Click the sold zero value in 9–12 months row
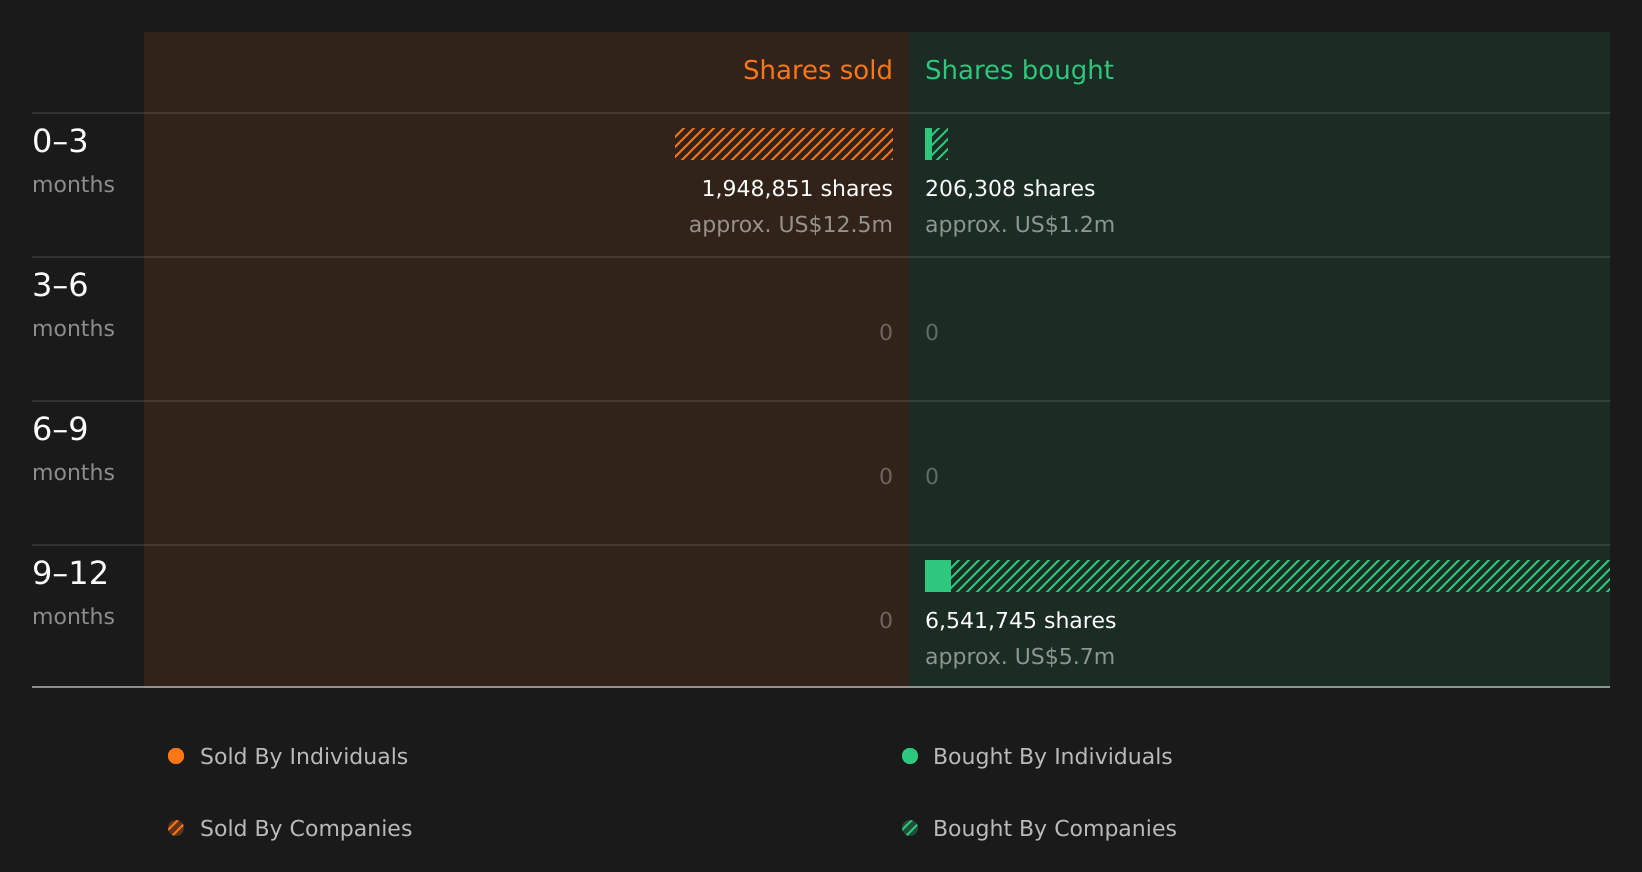Viewport: 1642px width, 872px height. point(886,620)
